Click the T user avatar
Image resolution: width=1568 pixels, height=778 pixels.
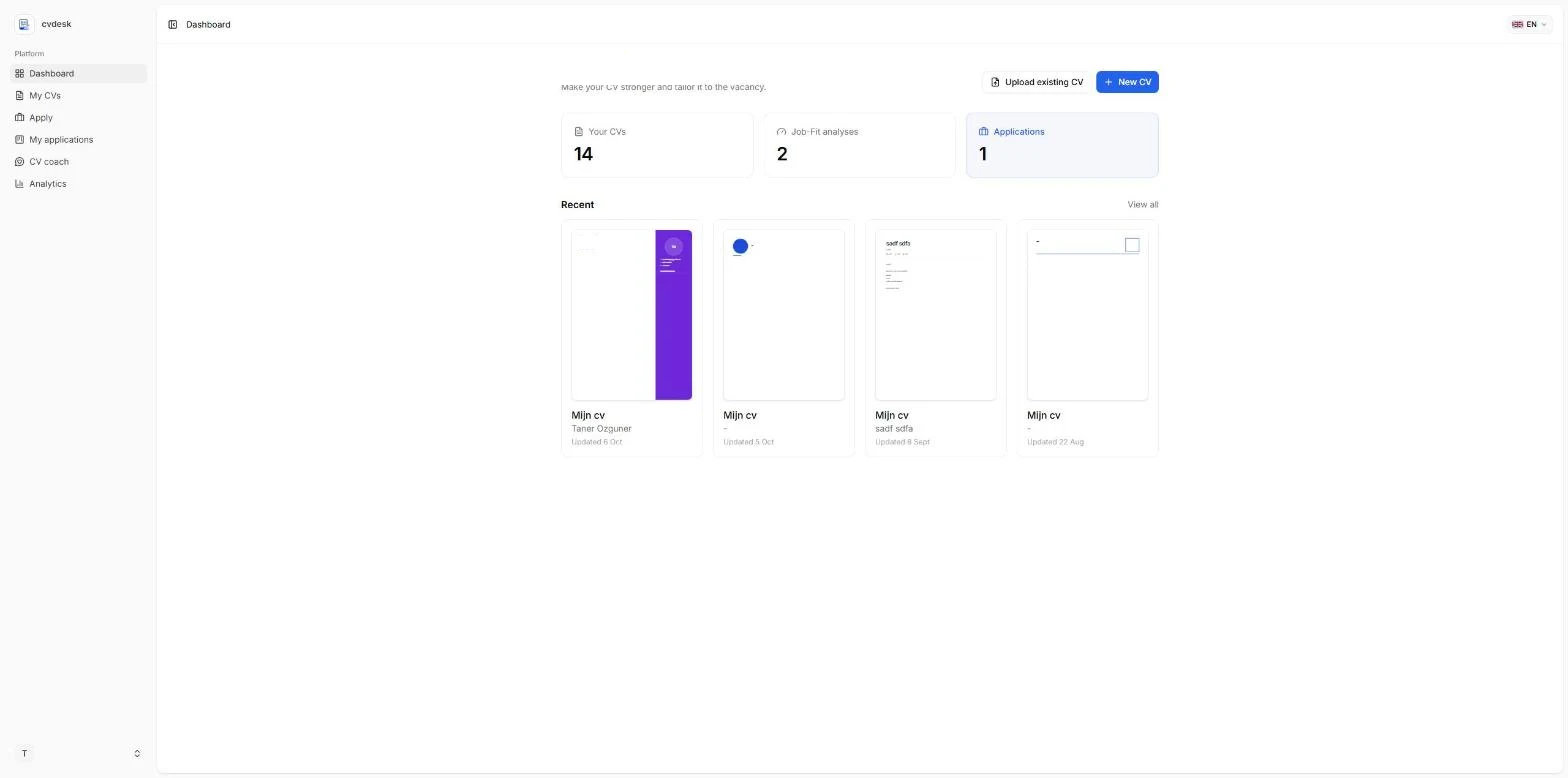tap(24, 753)
